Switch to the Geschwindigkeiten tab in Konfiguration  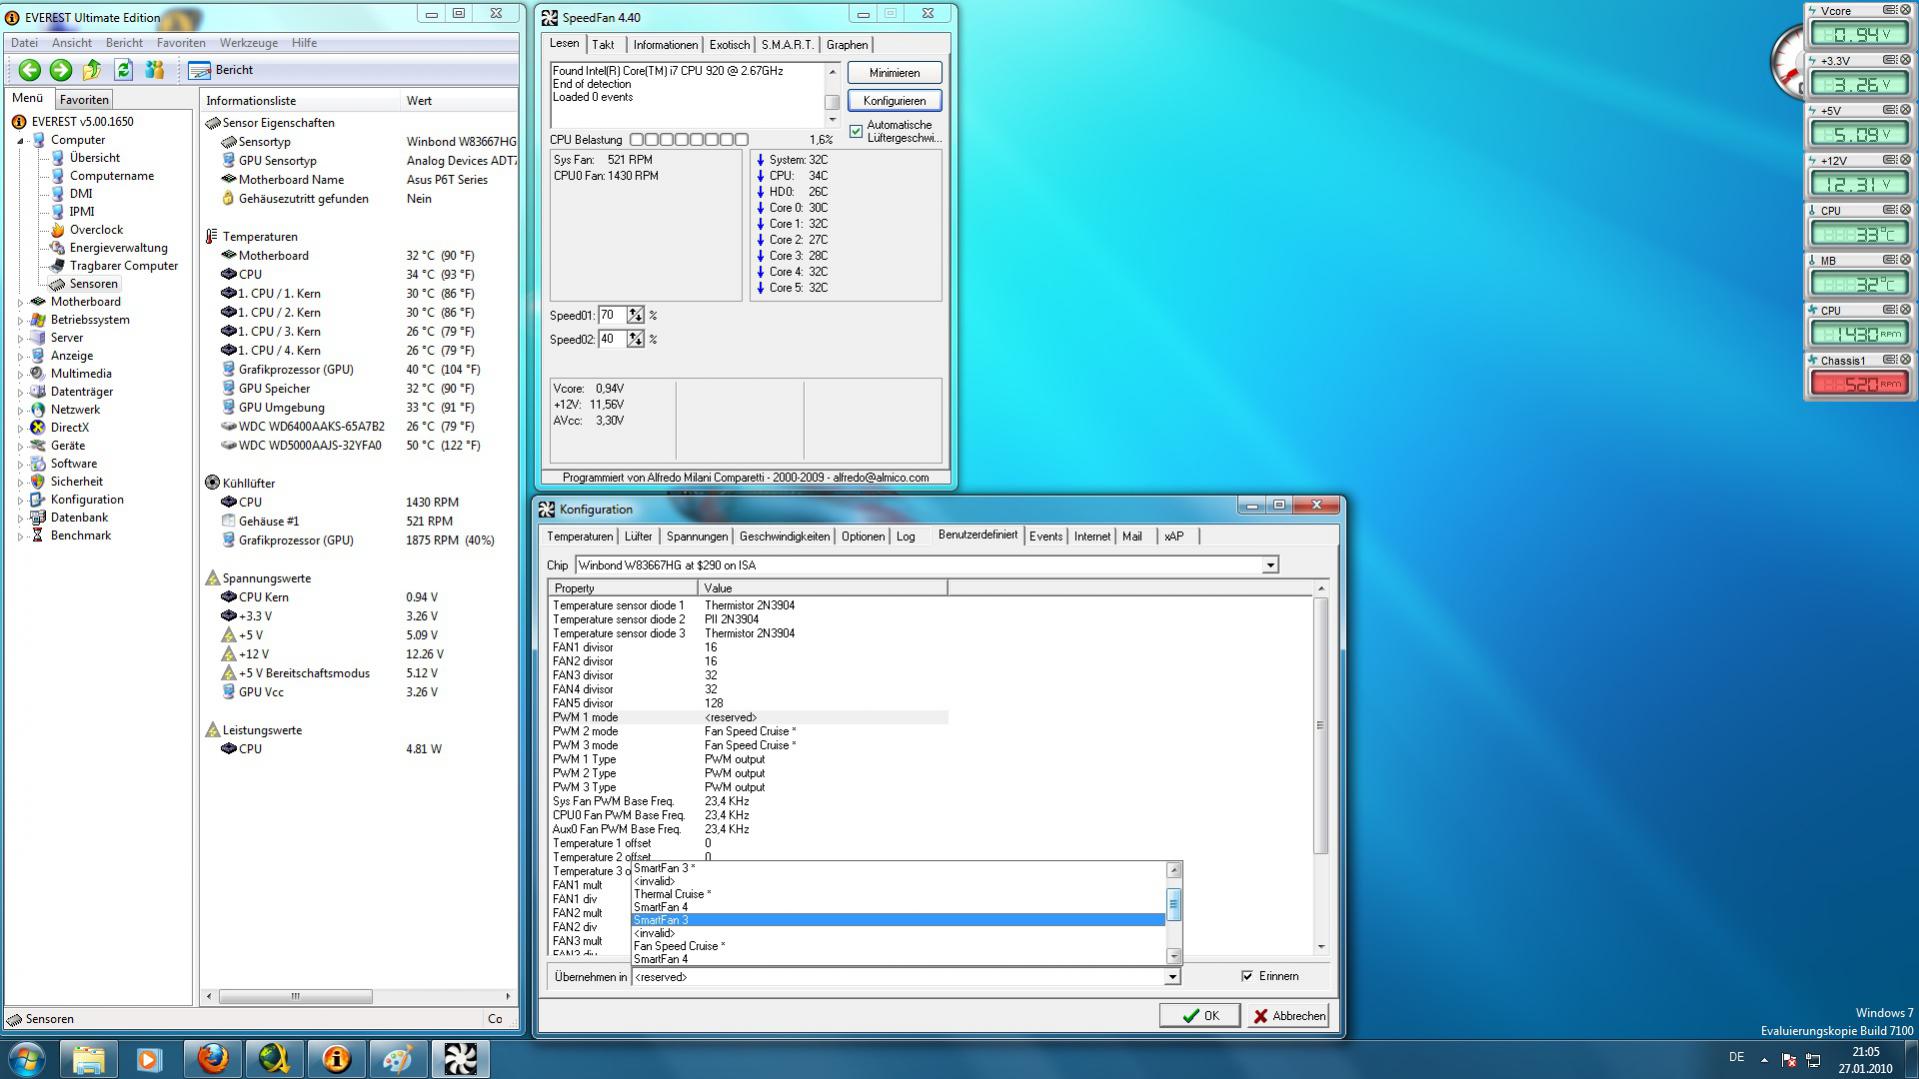click(785, 537)
